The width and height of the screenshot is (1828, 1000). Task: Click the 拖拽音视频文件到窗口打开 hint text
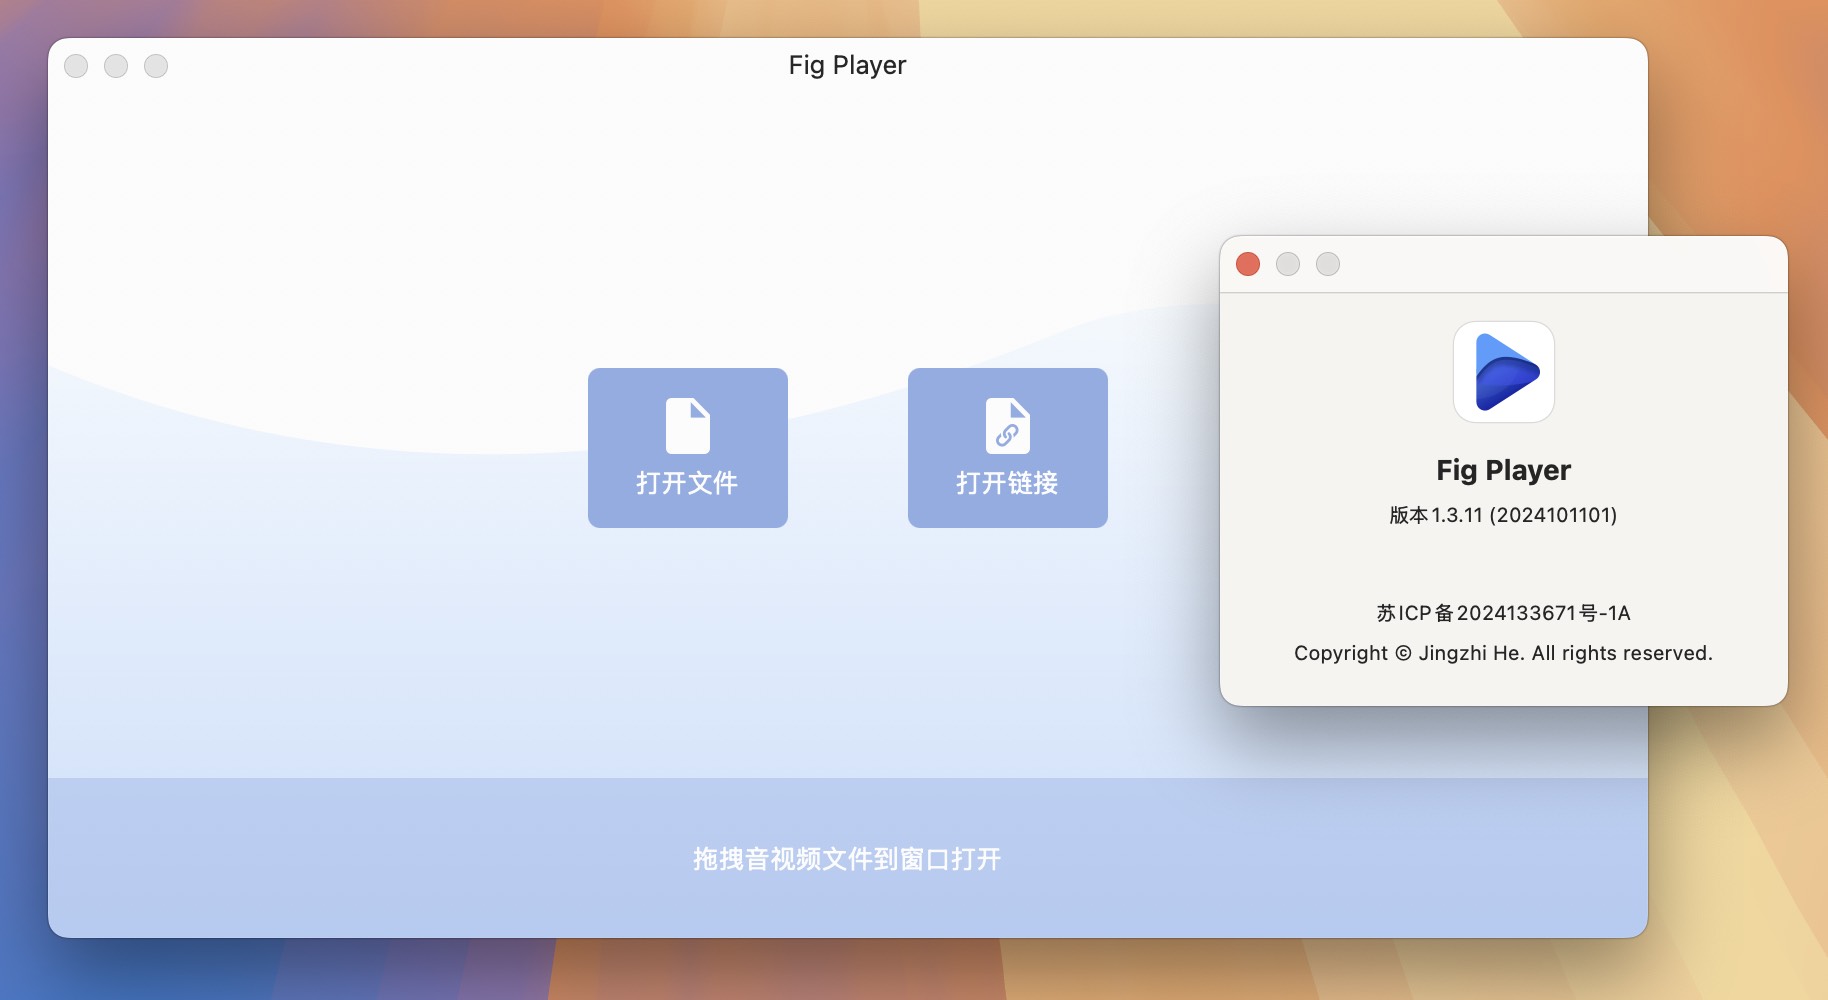click(x=847, y=859)
